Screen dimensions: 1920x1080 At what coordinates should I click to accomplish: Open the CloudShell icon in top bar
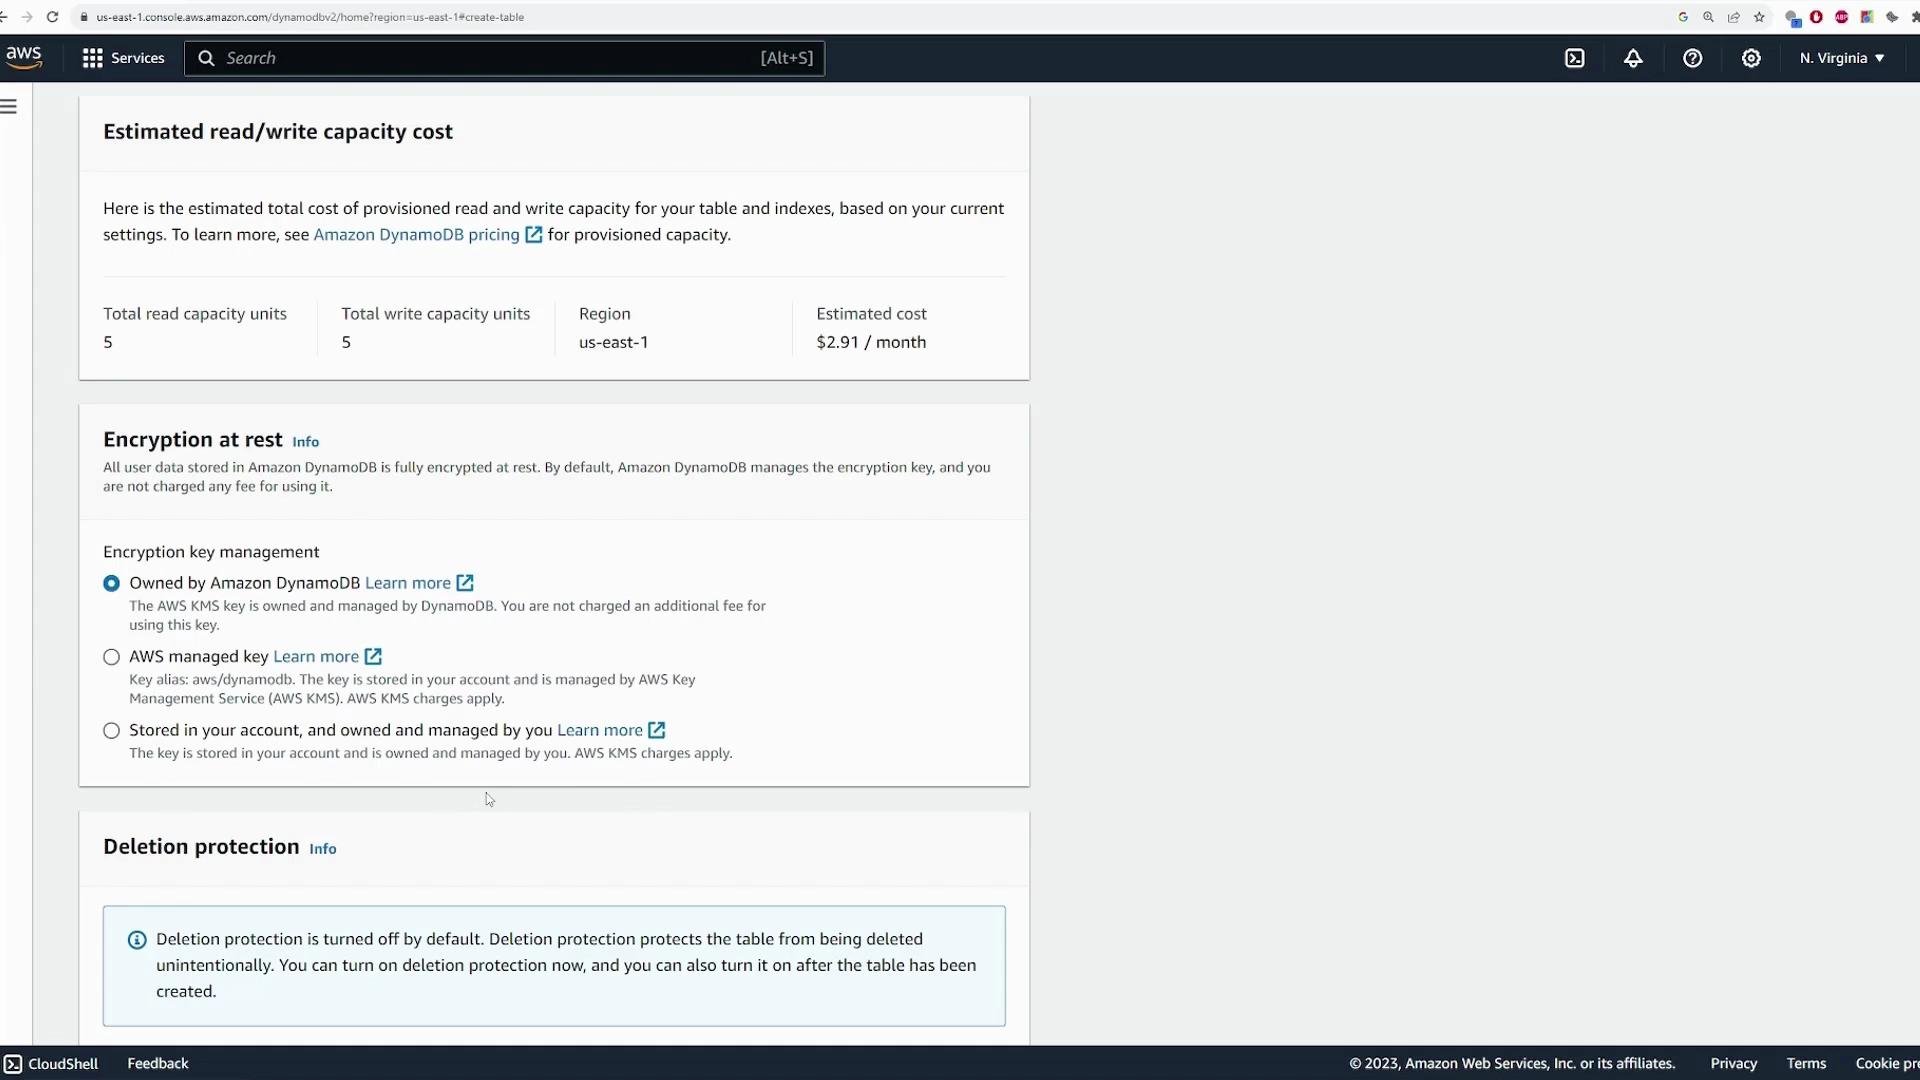click(1574, 58)
